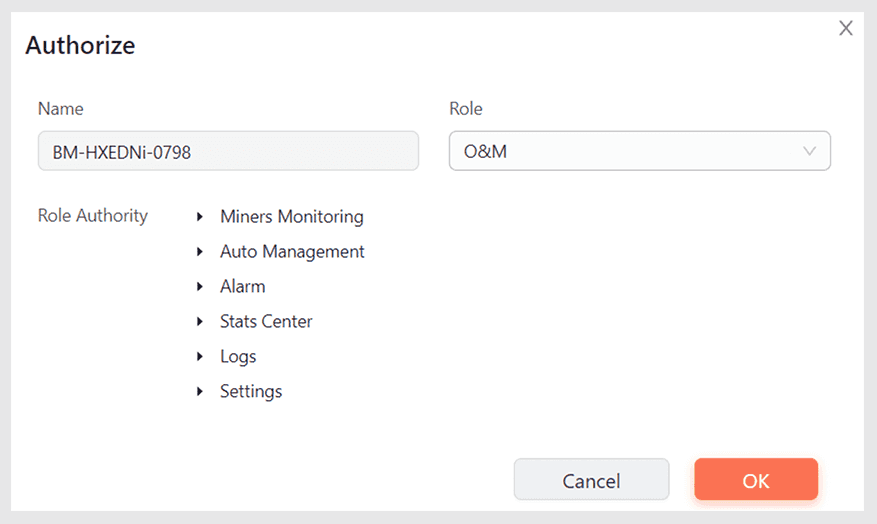Expand the arrow next to Auto Management
877x524 pixels.
(x=200, y=252)
